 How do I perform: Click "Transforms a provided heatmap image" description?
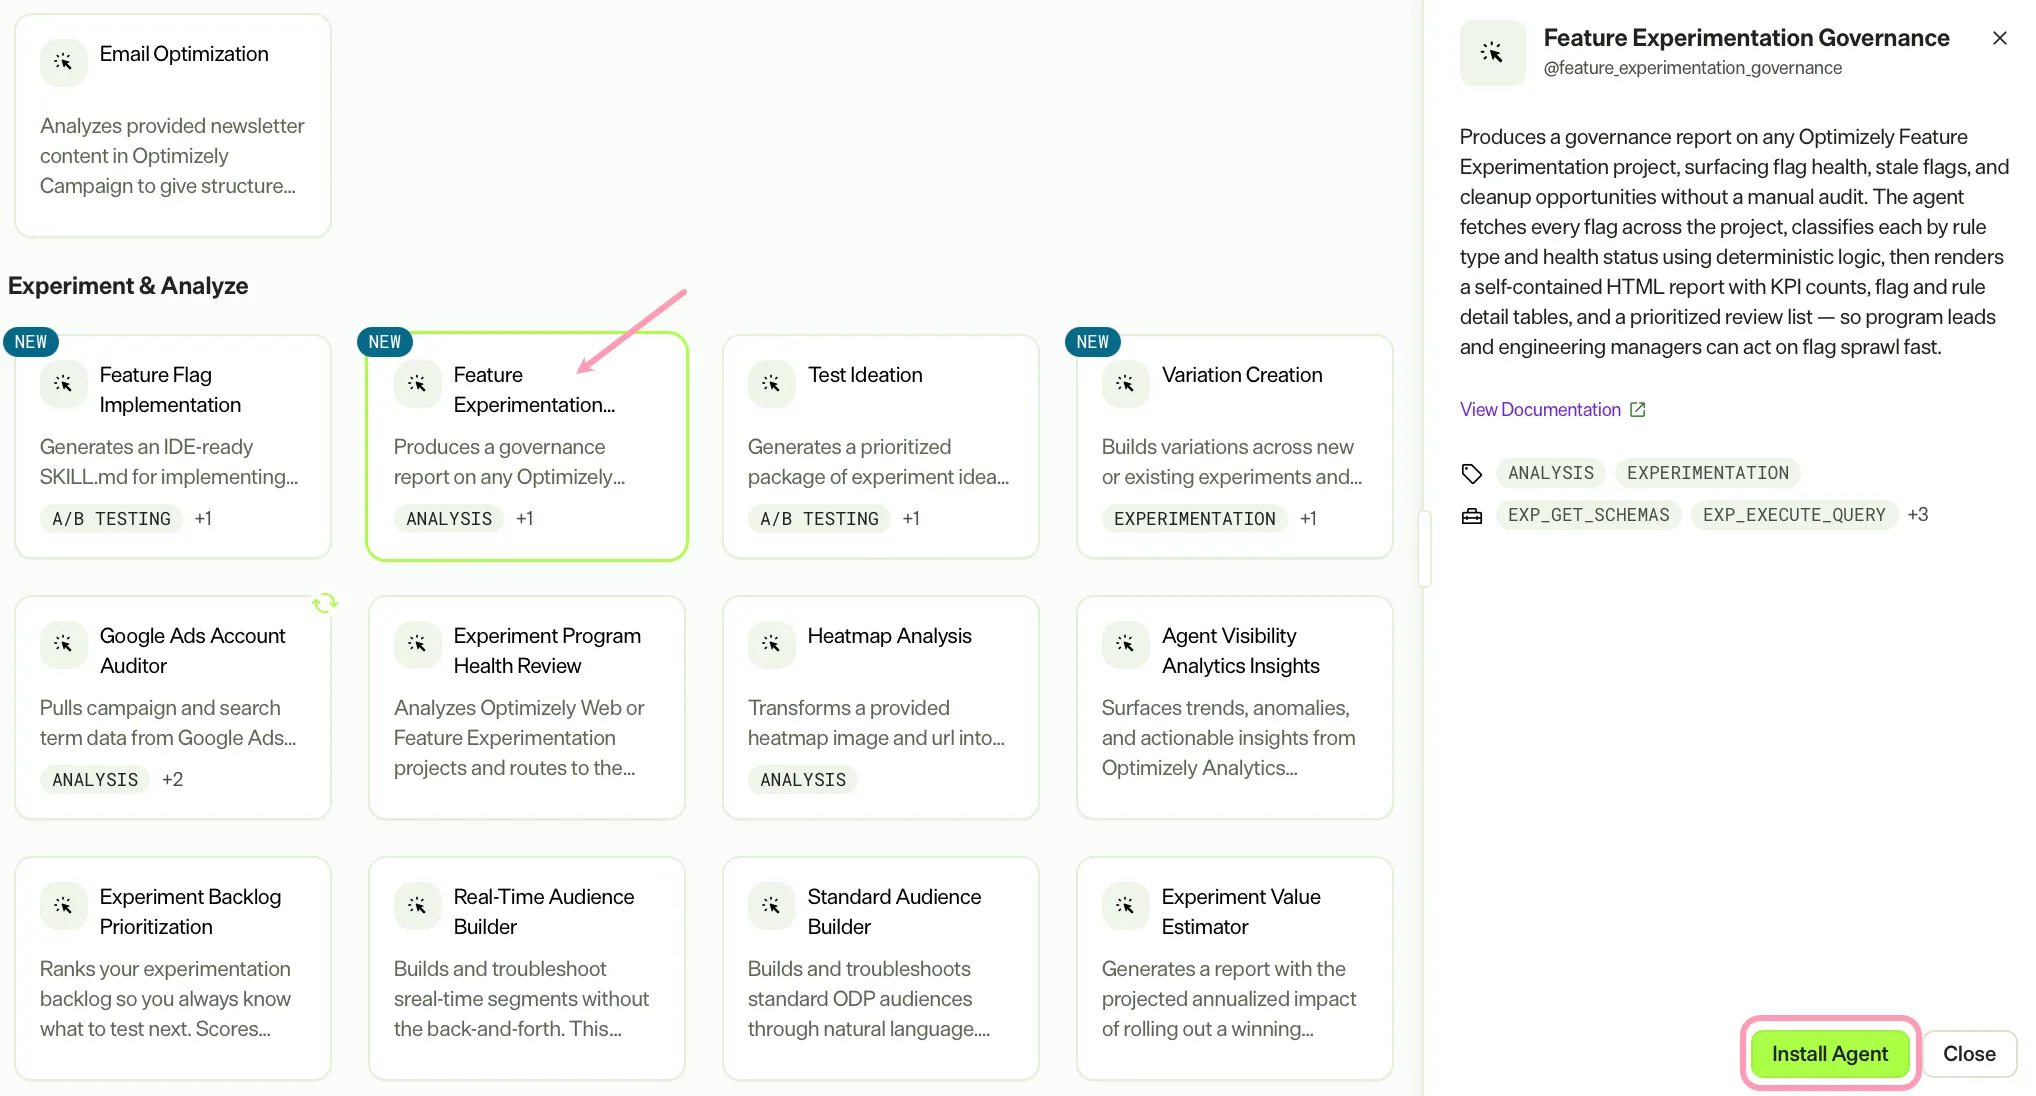[x=876, y=723]
